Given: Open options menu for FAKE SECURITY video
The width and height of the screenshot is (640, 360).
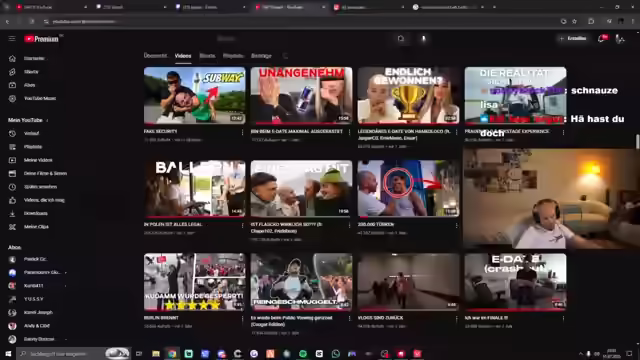Looking at the screenshot, I should pyautogui.click(x=242, y=132).
